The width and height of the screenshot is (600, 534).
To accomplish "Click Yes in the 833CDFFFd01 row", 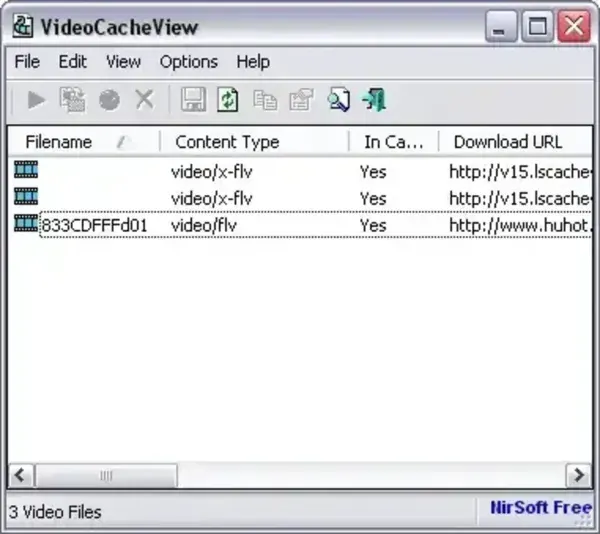I will click(373, 225).
